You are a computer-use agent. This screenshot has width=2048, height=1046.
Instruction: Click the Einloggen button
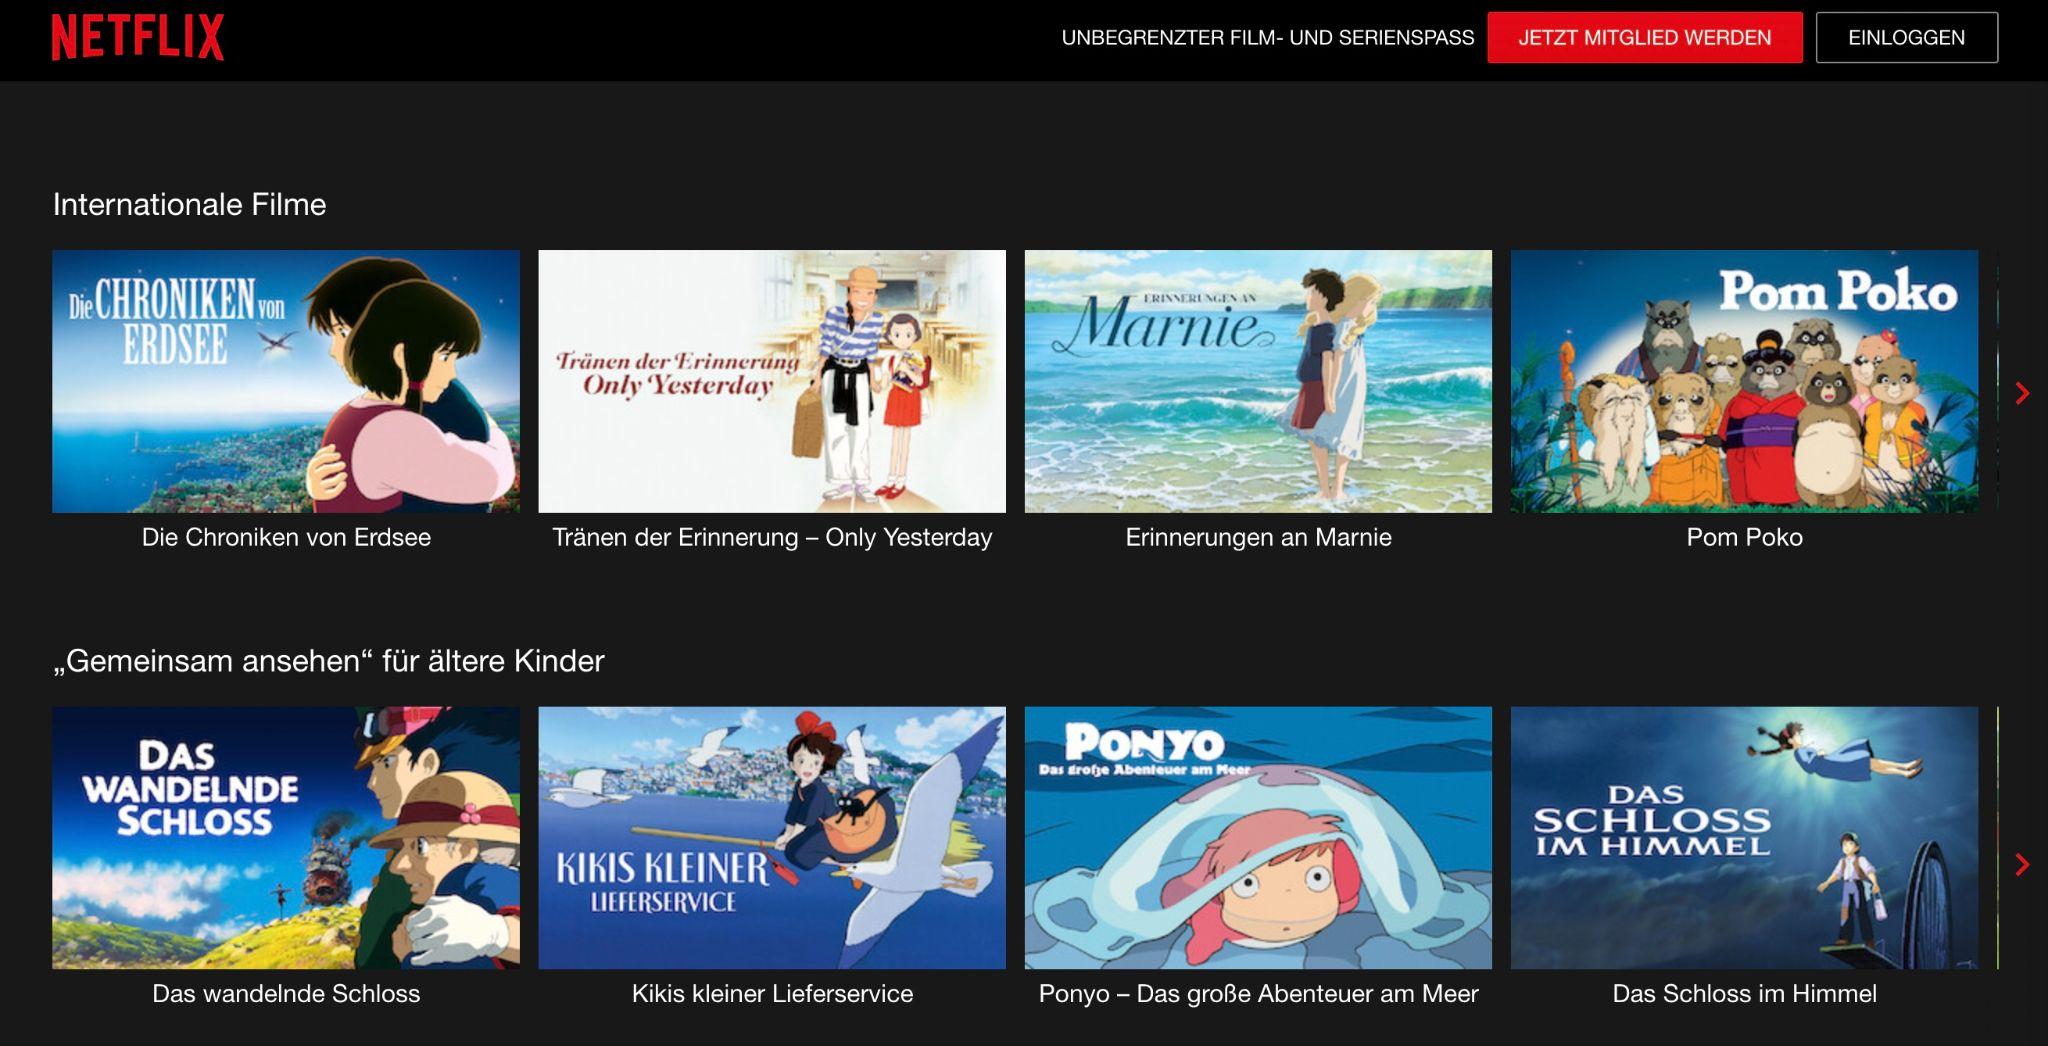point(1906,38)
